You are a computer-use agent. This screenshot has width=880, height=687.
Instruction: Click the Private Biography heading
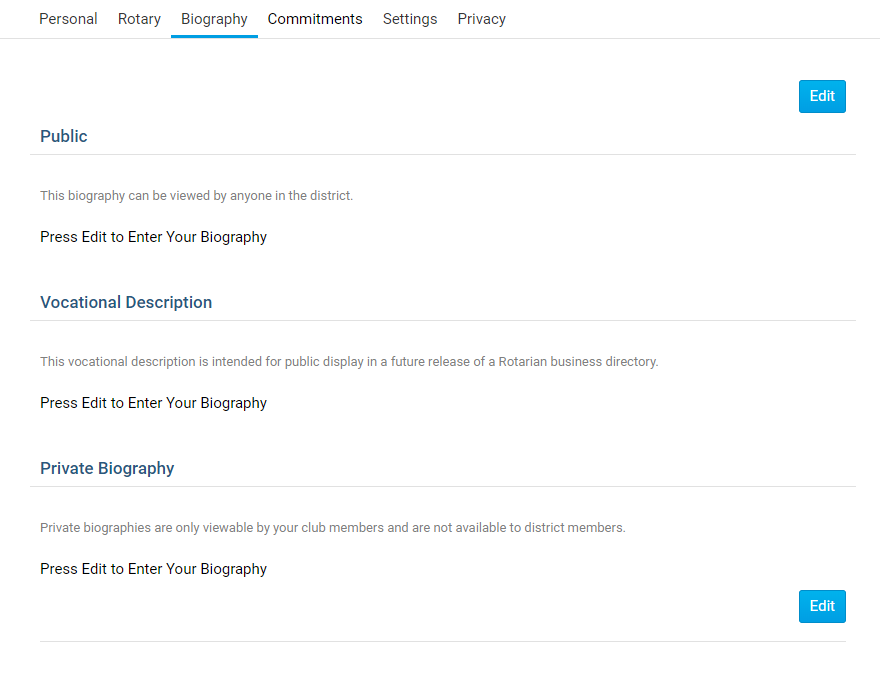[107, 469]
